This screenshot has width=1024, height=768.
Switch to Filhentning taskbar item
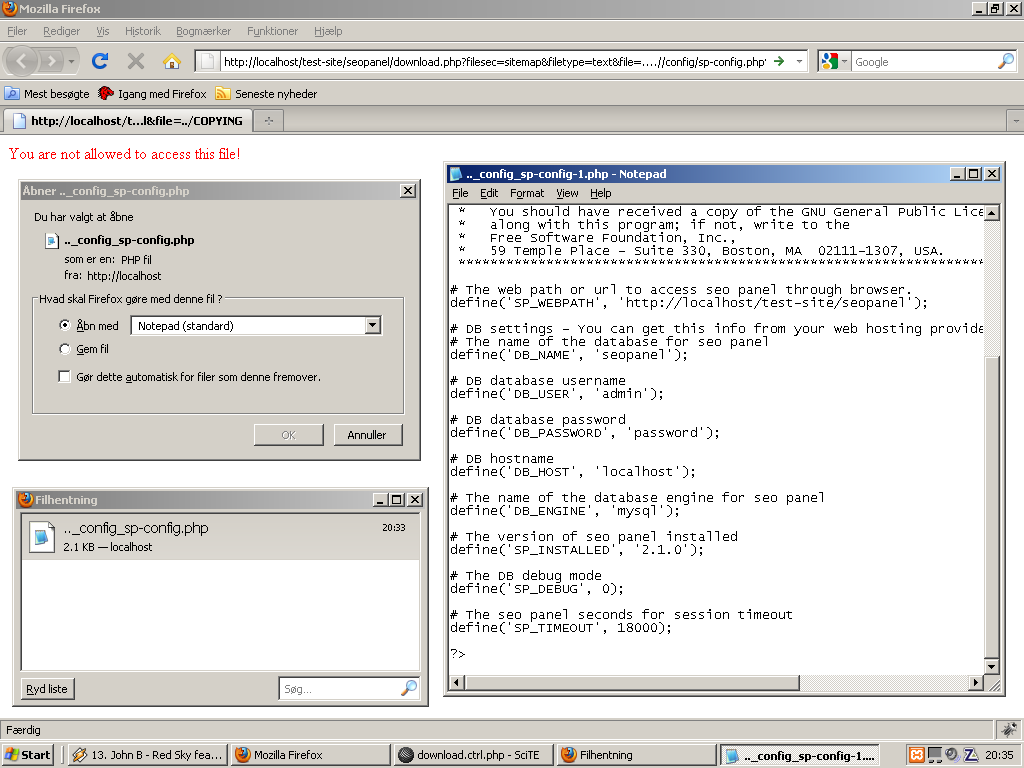635,755
